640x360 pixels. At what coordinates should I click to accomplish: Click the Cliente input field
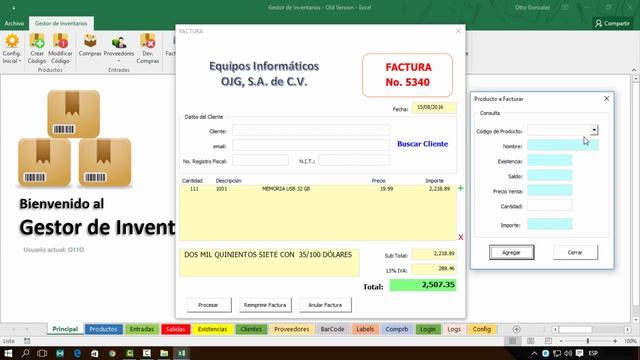[311, 131]
